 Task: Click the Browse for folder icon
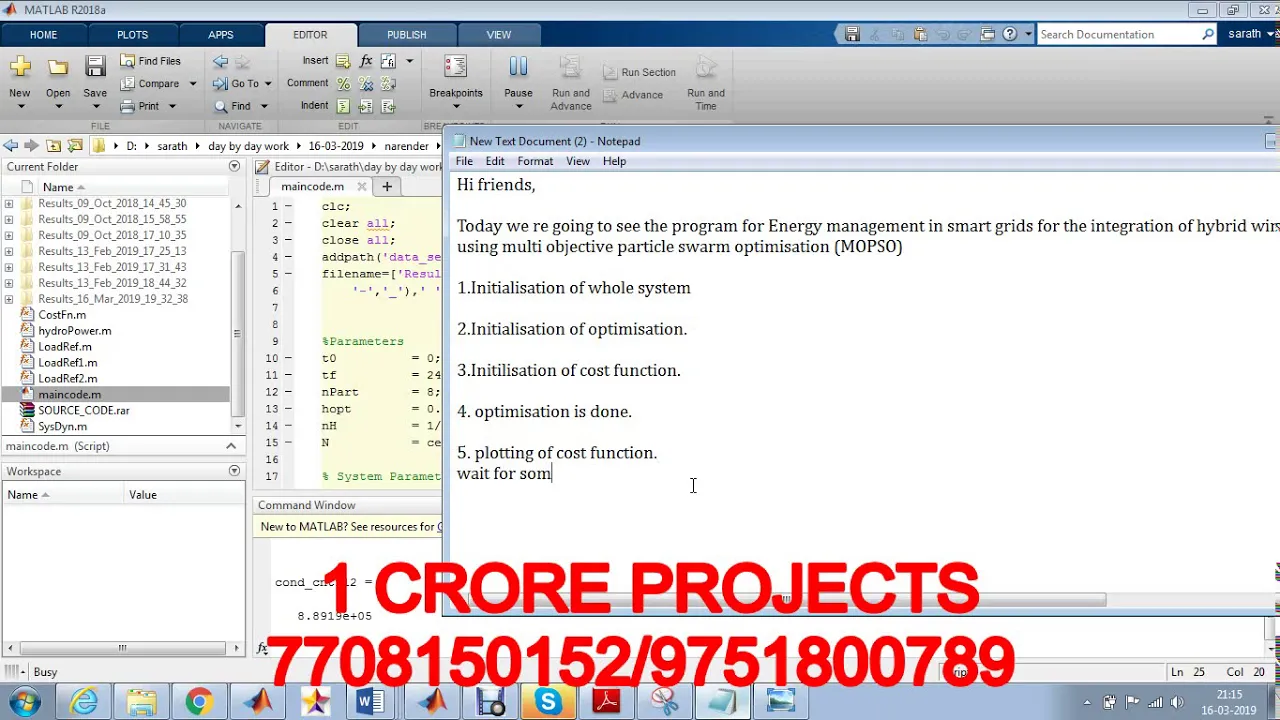pyautogui.click(x=74, y=146)
